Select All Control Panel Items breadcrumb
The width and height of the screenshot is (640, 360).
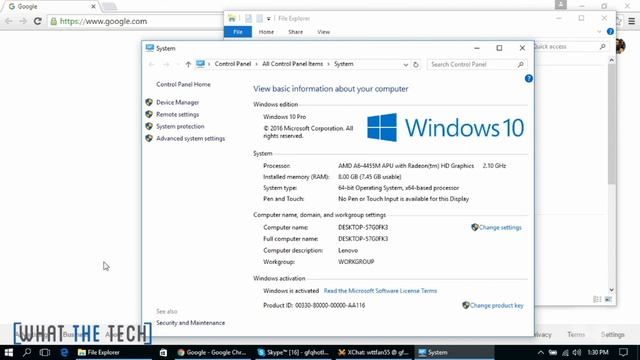click(292, 64)
